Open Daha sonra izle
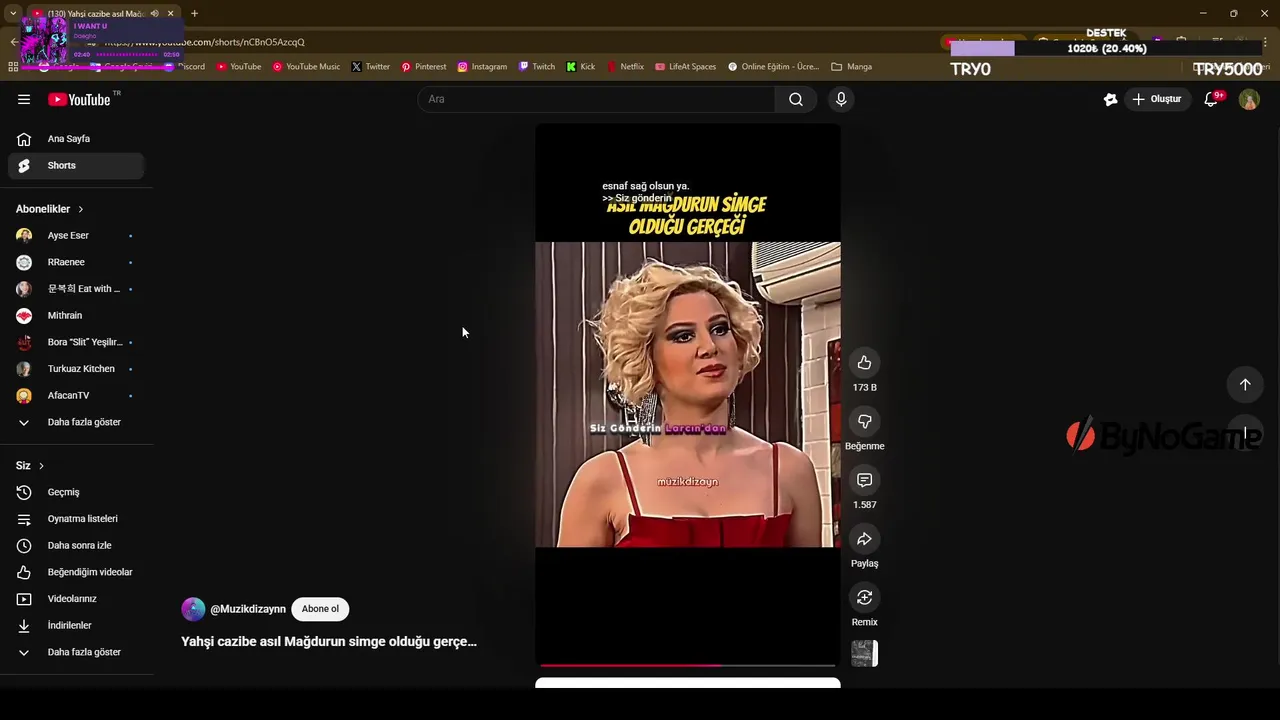This screenshot has width=1280, height=720. (x=76, y=546)
